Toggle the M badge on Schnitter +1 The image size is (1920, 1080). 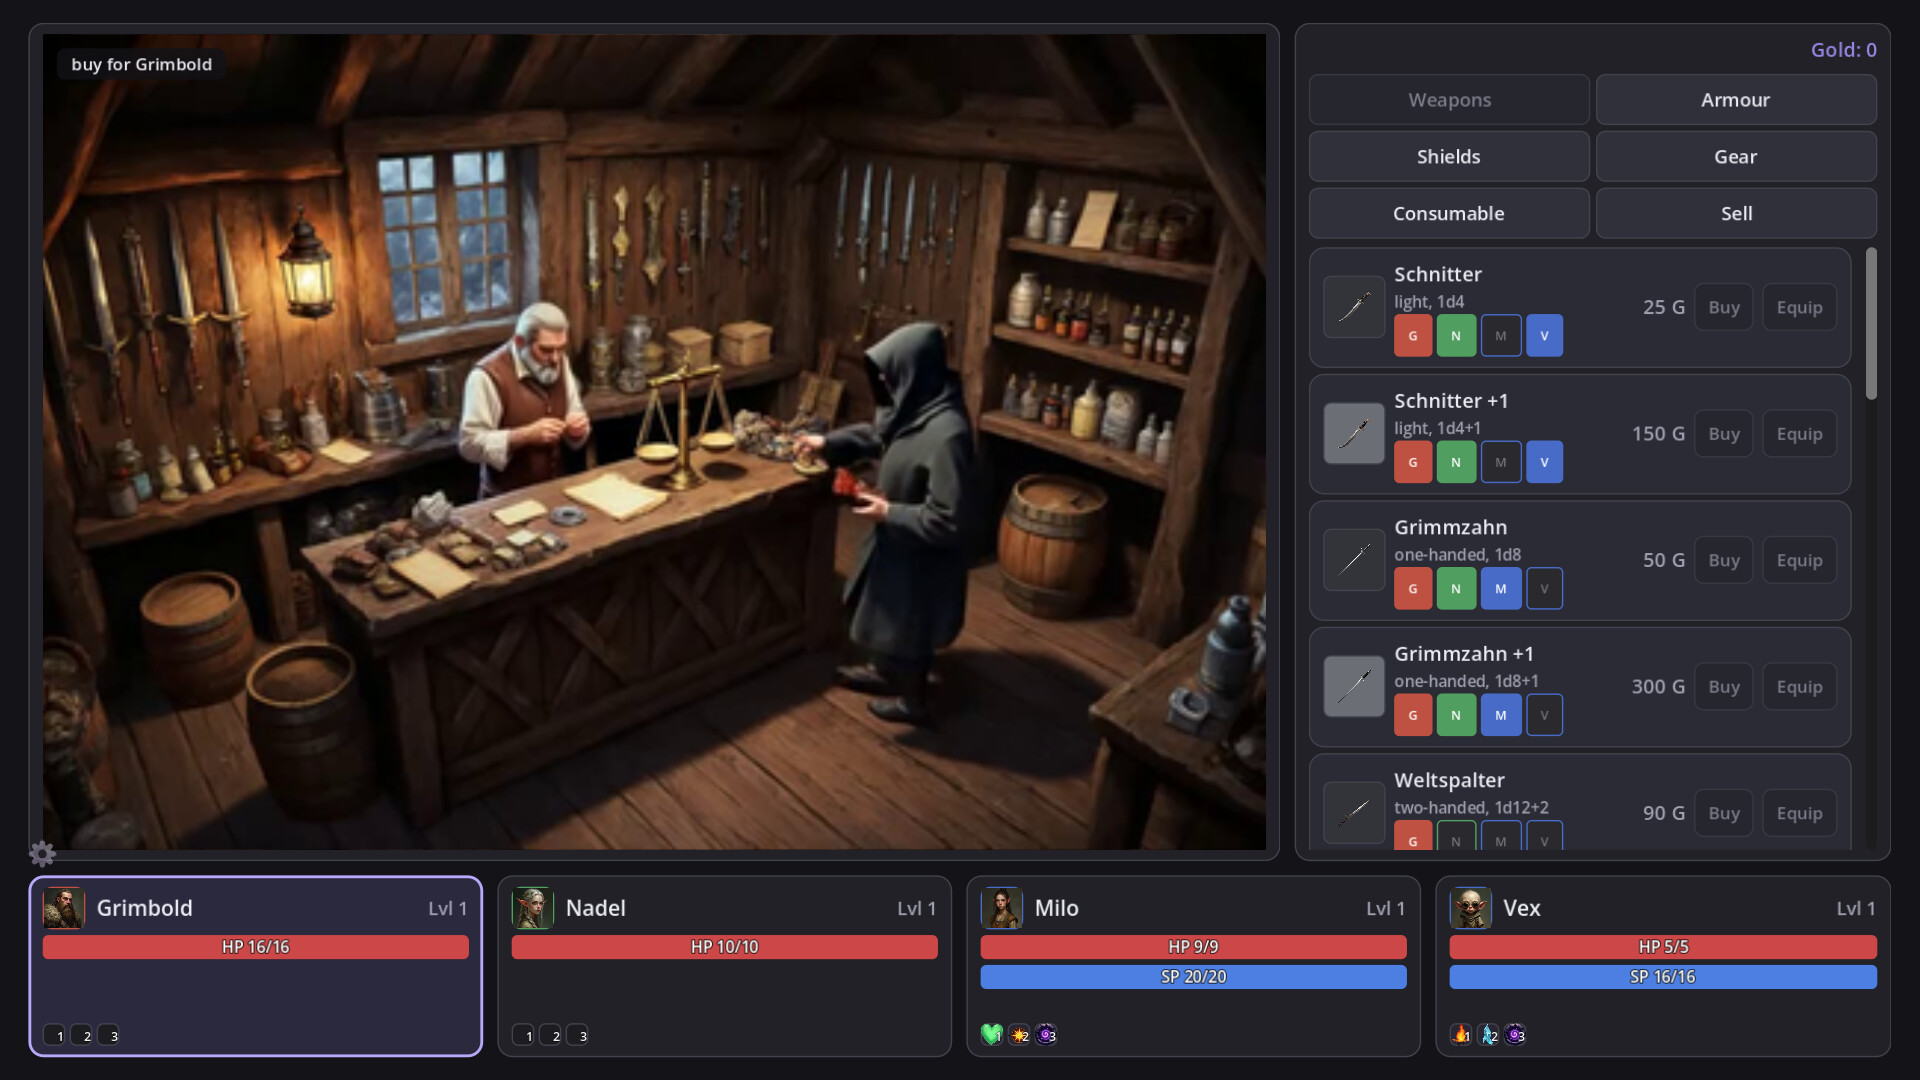(1501, 462)
